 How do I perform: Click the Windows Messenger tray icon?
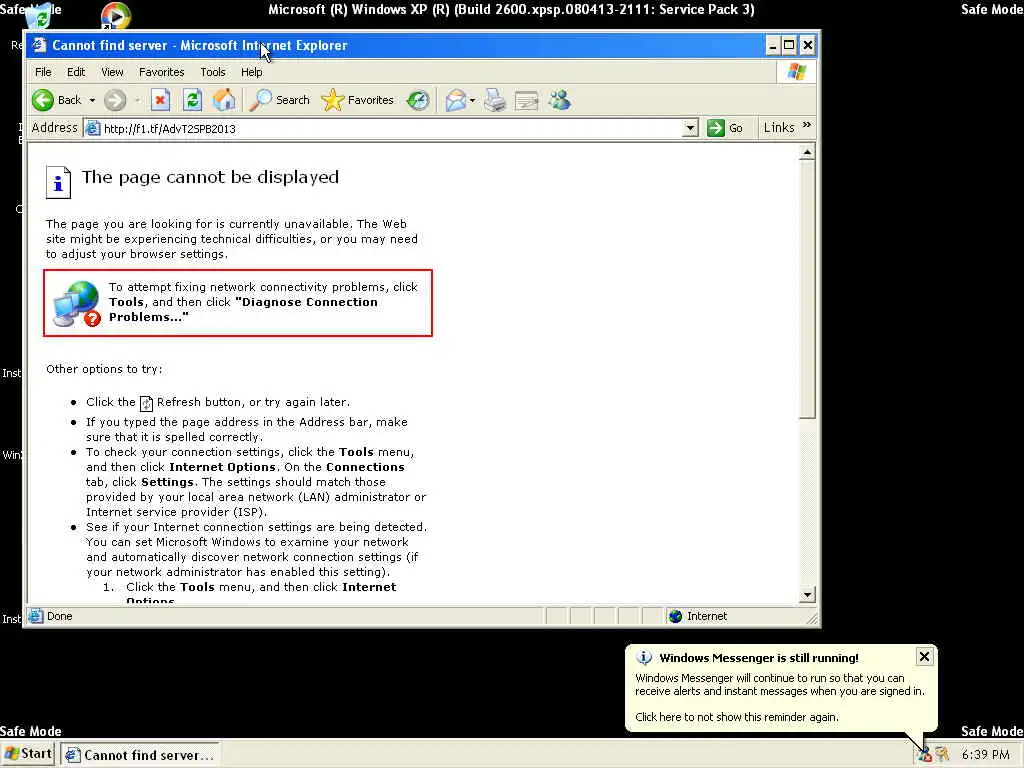pyautogui.click(x=923, y=754)
